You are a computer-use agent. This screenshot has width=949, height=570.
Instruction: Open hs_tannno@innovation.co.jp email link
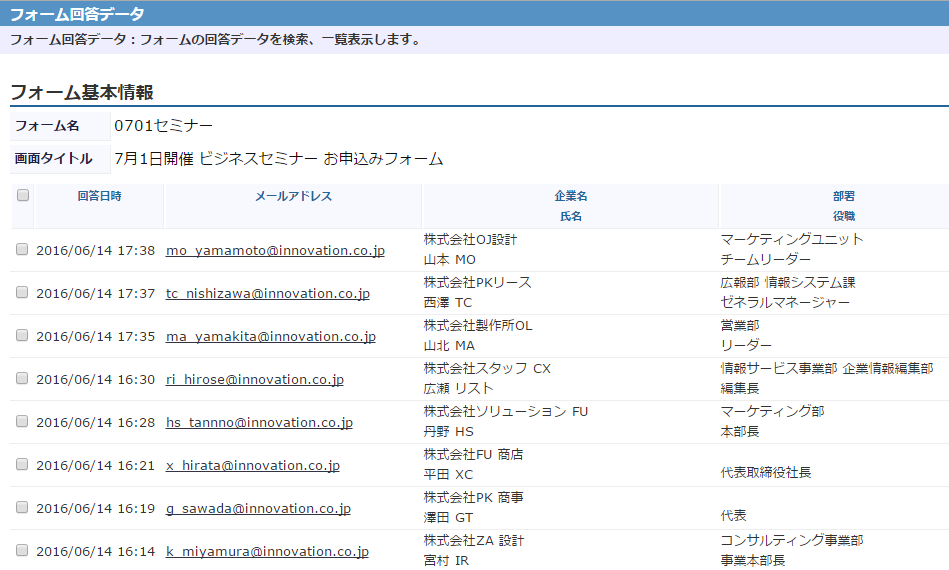[259, 422]
